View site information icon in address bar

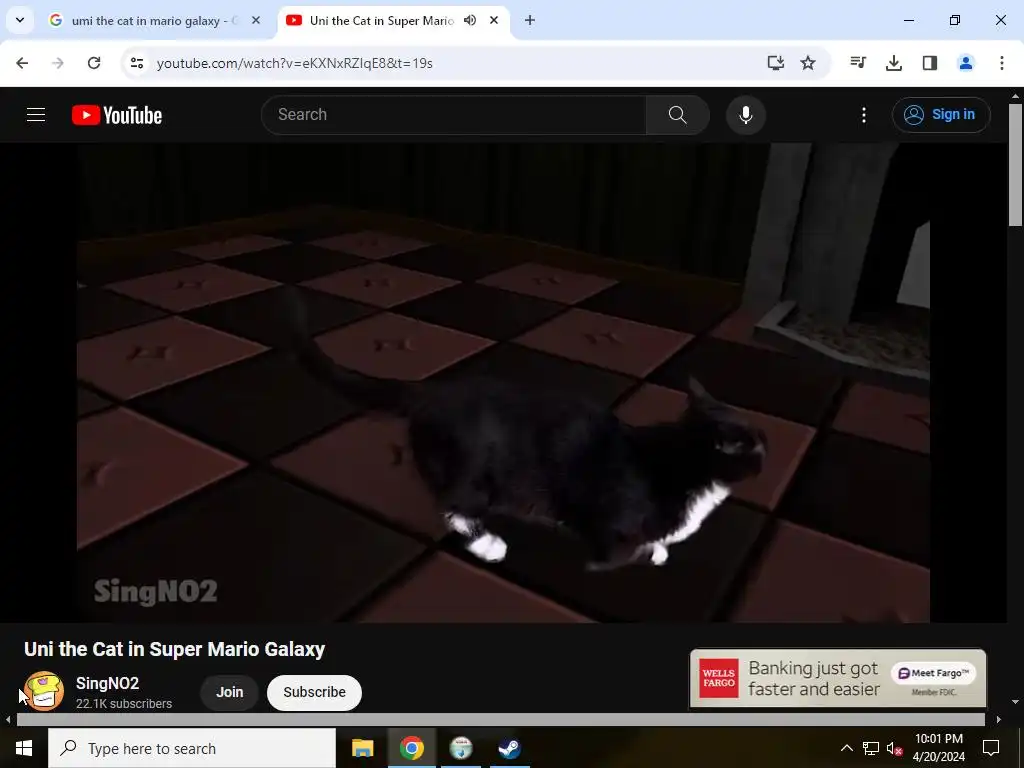(x=136, y=63)
